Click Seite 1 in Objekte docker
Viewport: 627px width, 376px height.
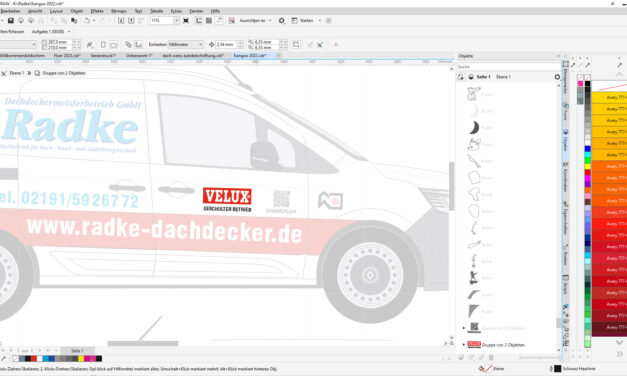click(483, 77)
